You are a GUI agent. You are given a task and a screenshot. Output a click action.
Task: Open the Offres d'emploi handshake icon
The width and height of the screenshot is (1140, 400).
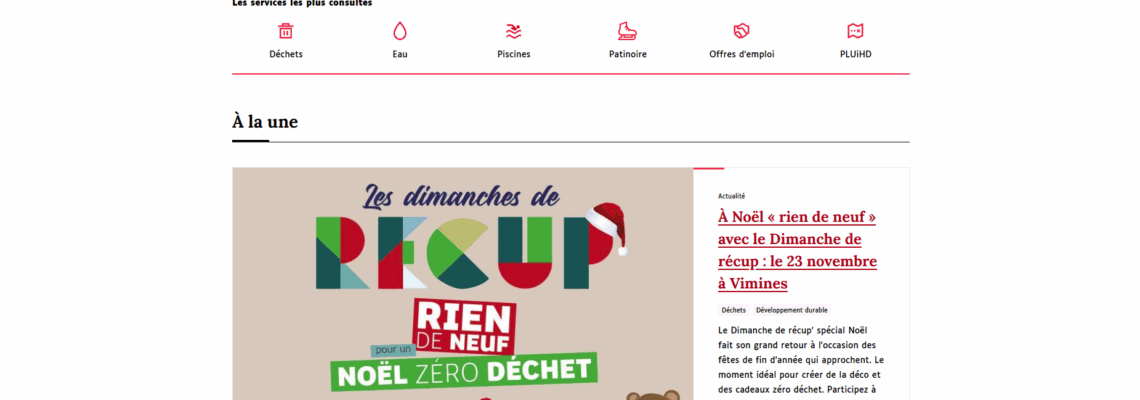click(742, 31)
